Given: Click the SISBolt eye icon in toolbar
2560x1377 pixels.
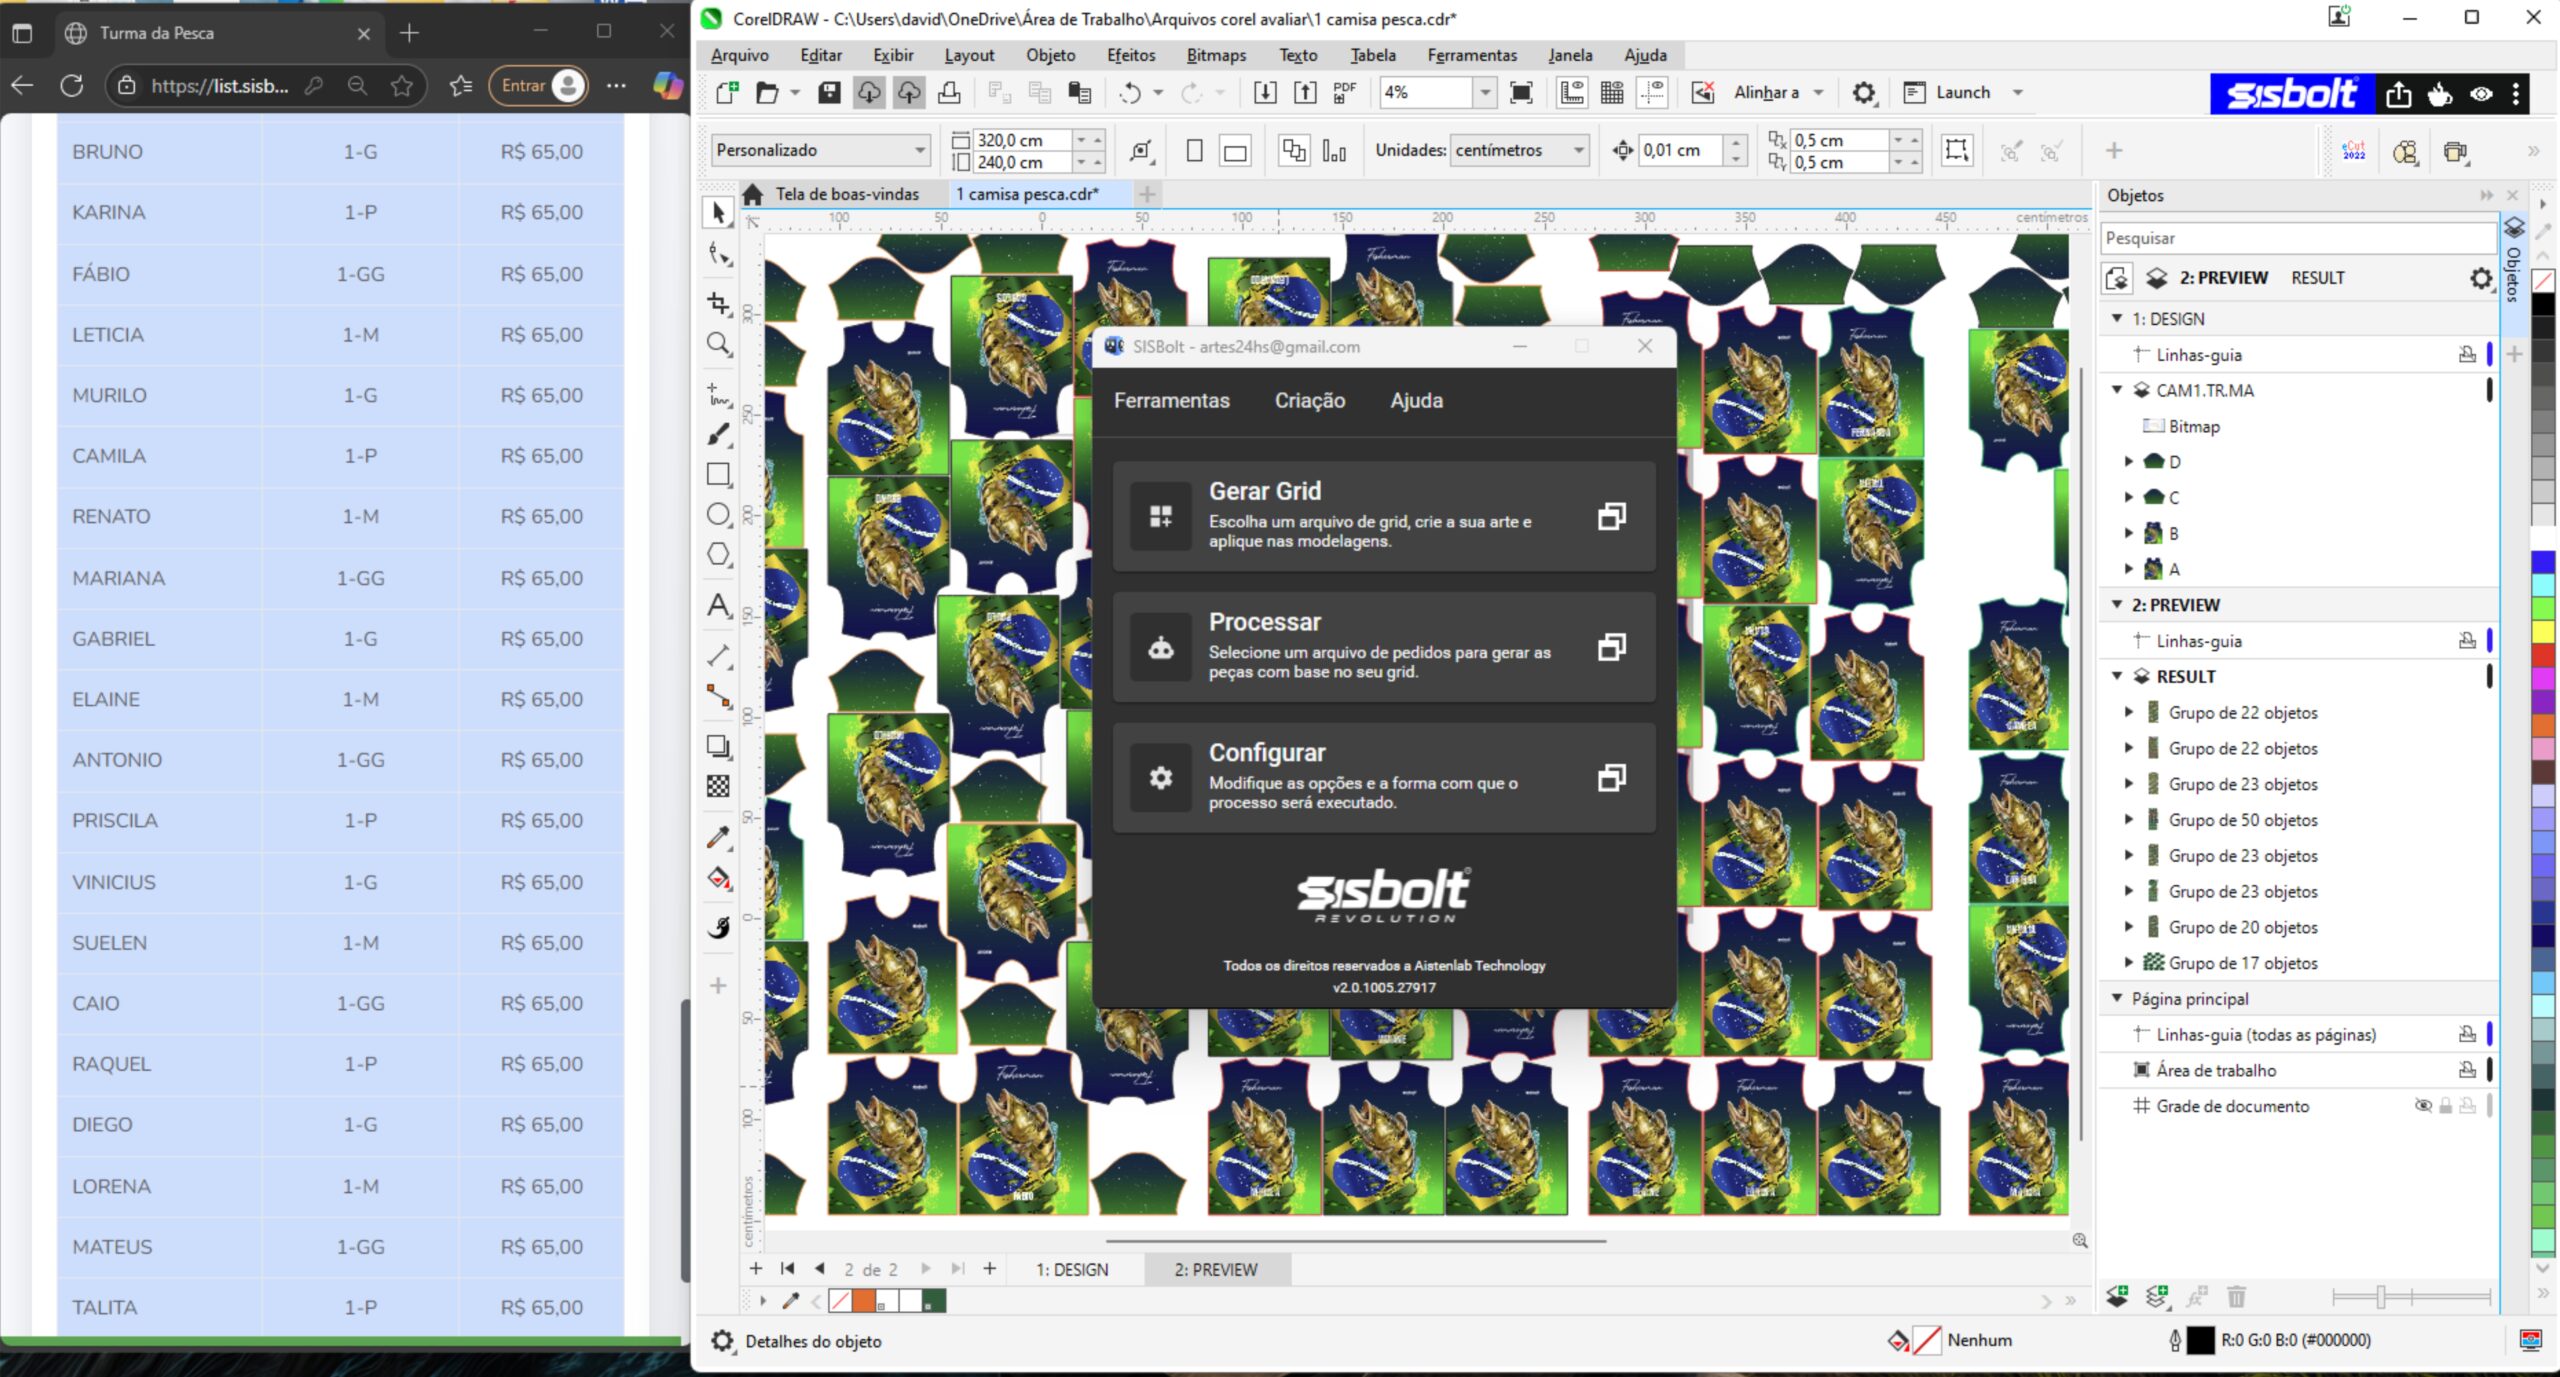Looking at the screenshot, I should [2481, 94].
